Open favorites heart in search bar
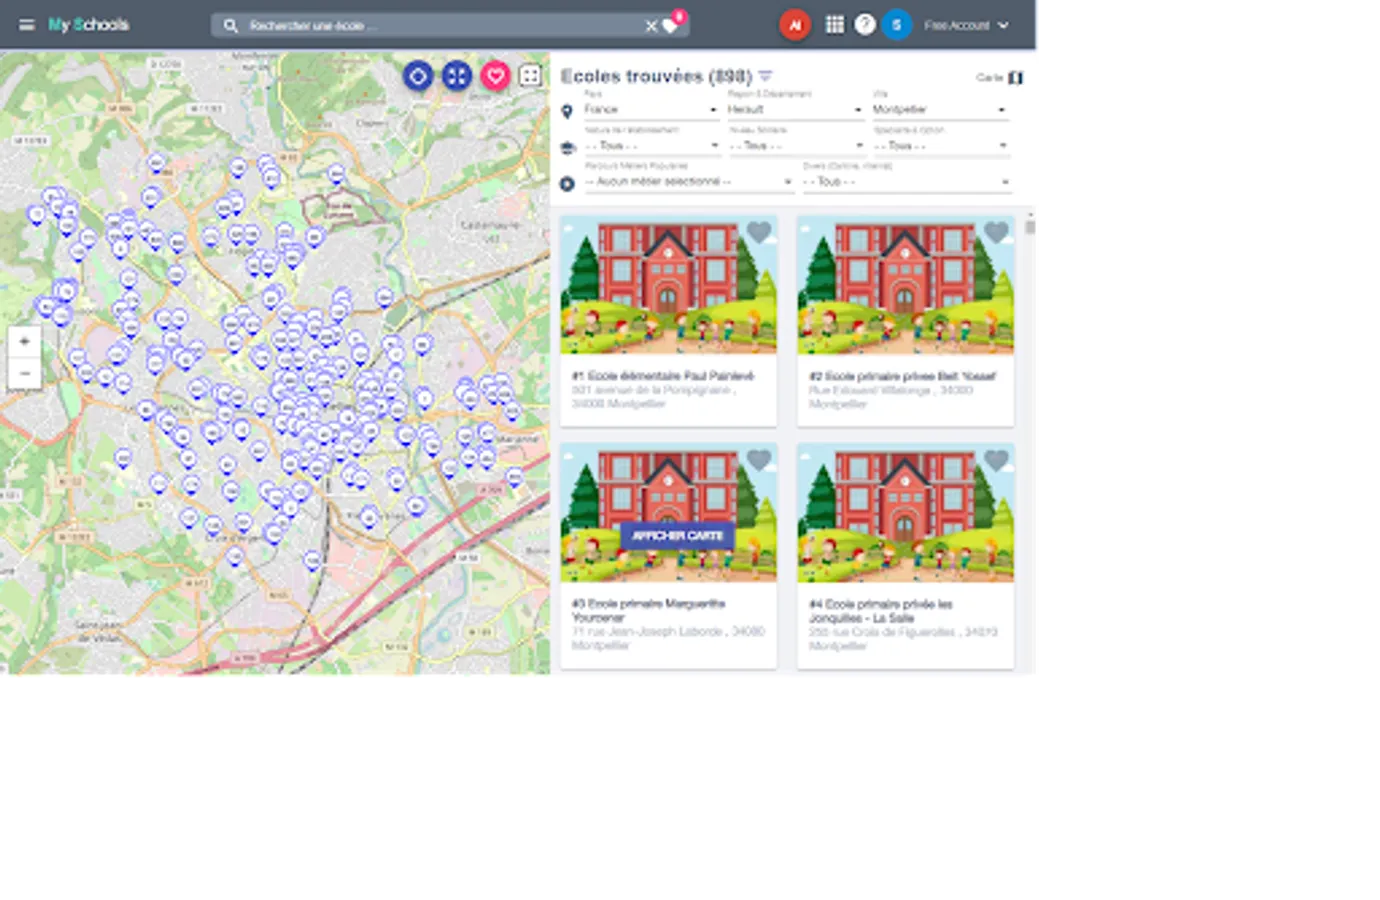The height and width of the screenshot is (900, 1380). pyautogui.click(x=671, y=25)
